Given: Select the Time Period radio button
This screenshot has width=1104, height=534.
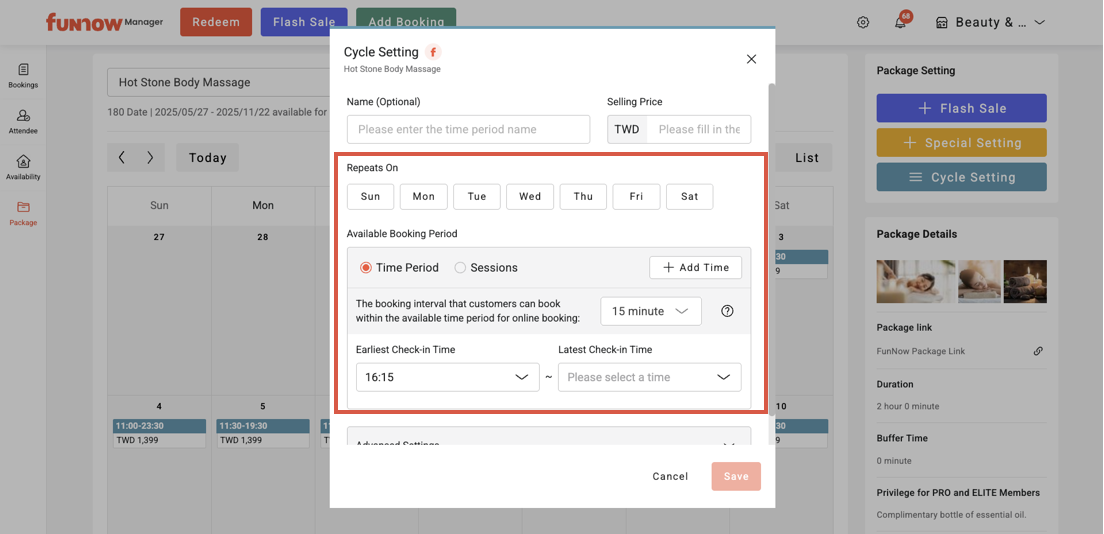Looking at the screenshot, I should click(x=366, y=268).
